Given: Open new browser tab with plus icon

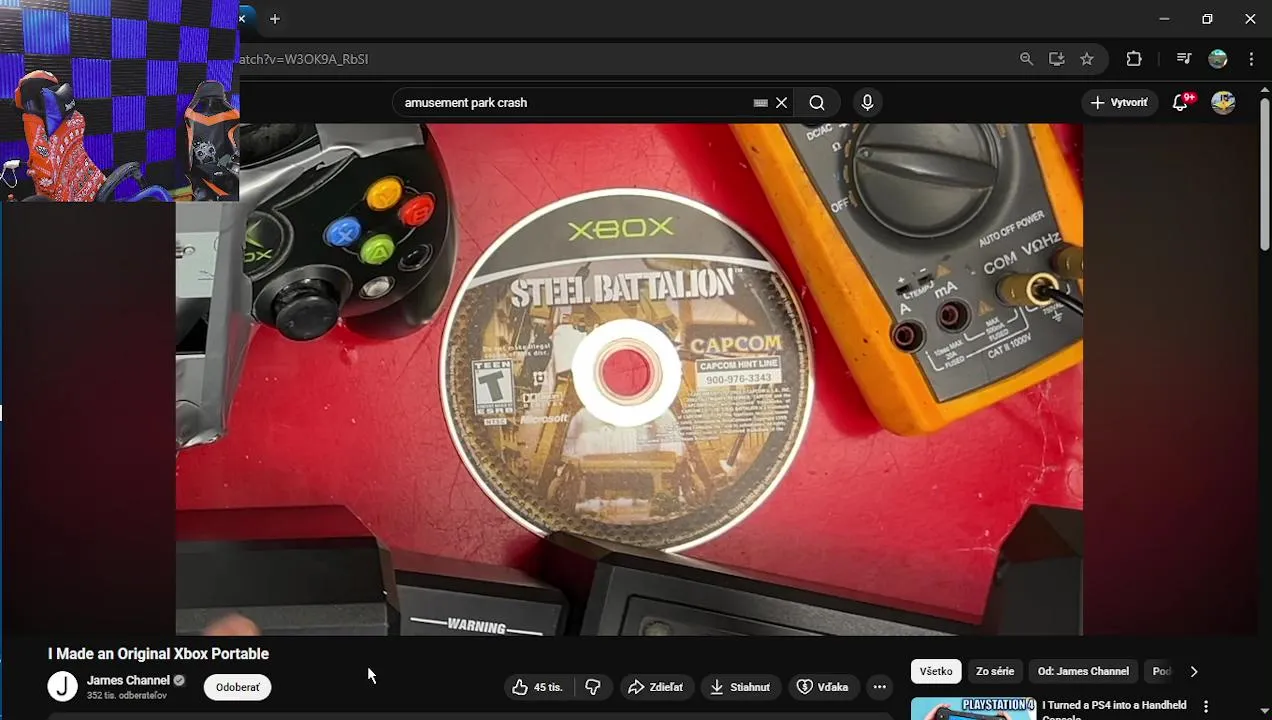Looking at the screenshot, I should (275, 19).
